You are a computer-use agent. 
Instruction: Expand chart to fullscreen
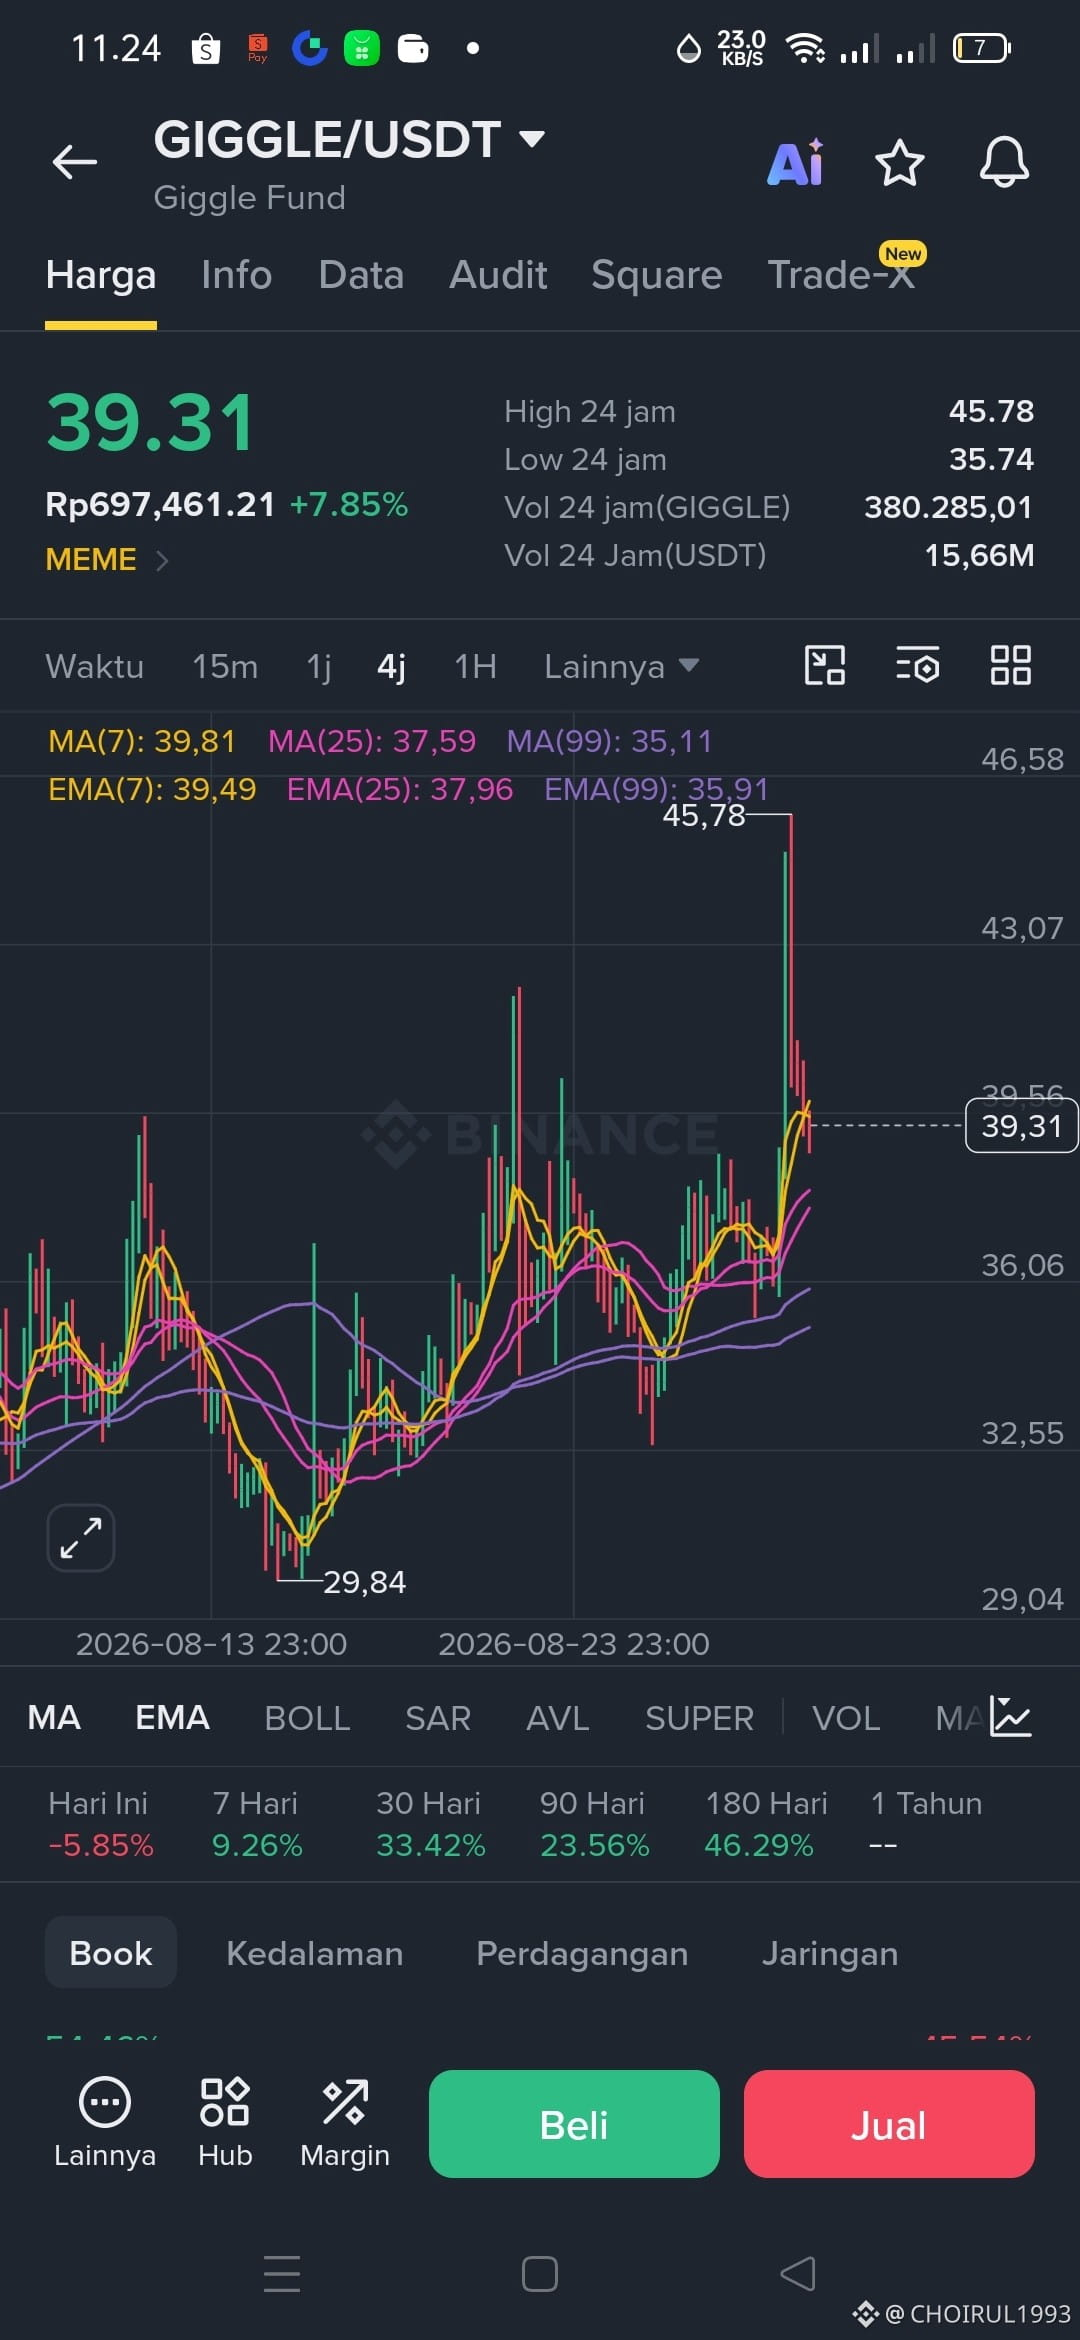[x=81, y=1538]
